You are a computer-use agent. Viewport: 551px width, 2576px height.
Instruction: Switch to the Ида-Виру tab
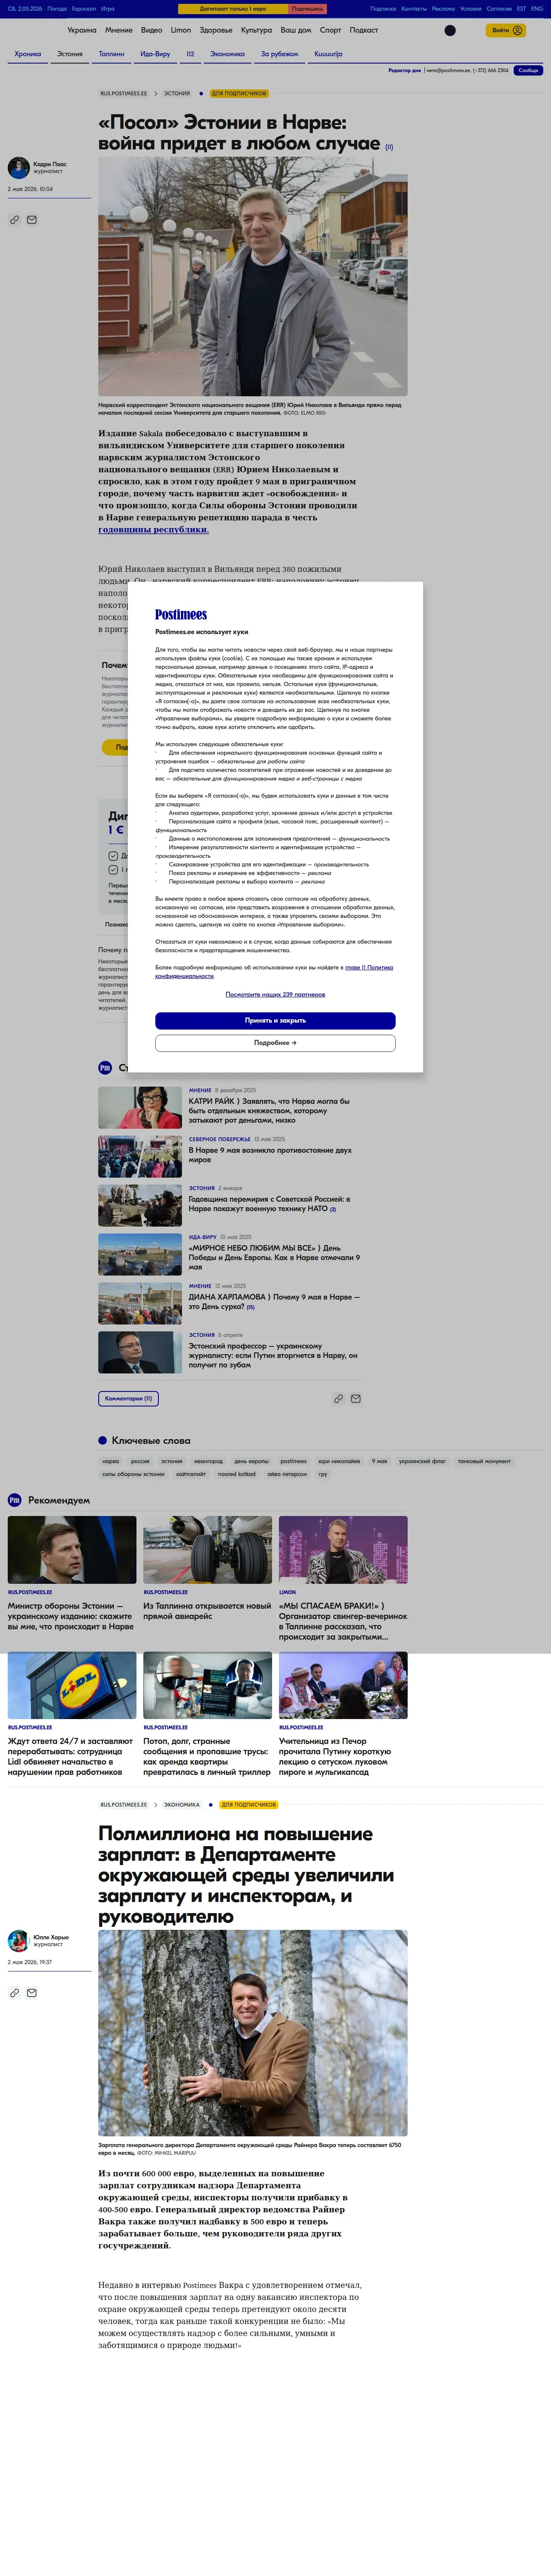pos(155,54)
